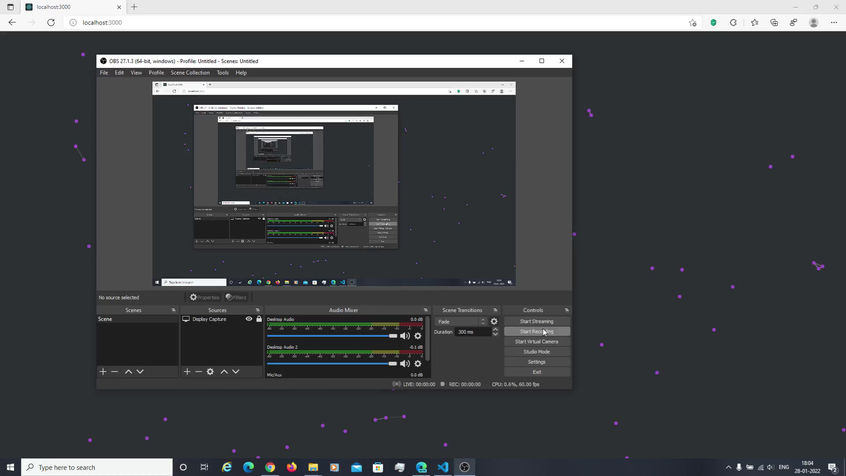This screenshot has height=476, width=846.
Task: Open the Scene Collection menu
Action: pos(190,72)
